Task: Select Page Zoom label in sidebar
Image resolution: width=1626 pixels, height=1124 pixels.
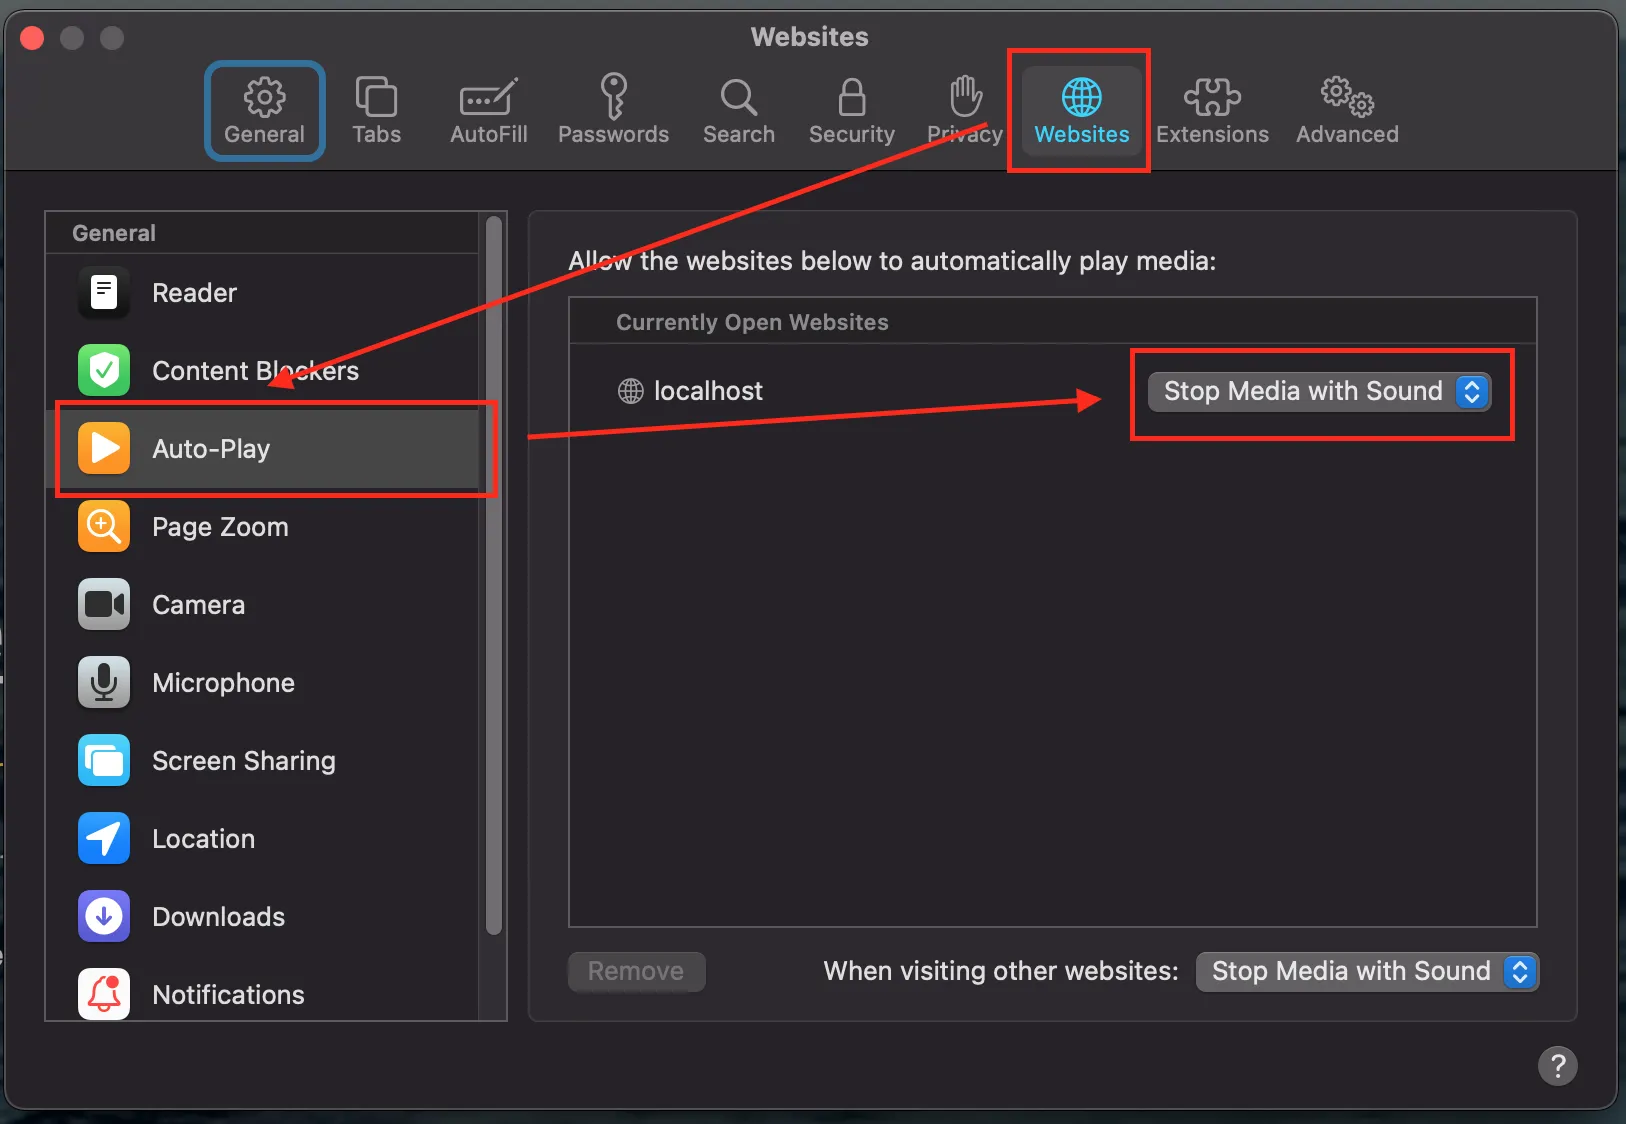Action: [x=220, y=527]
